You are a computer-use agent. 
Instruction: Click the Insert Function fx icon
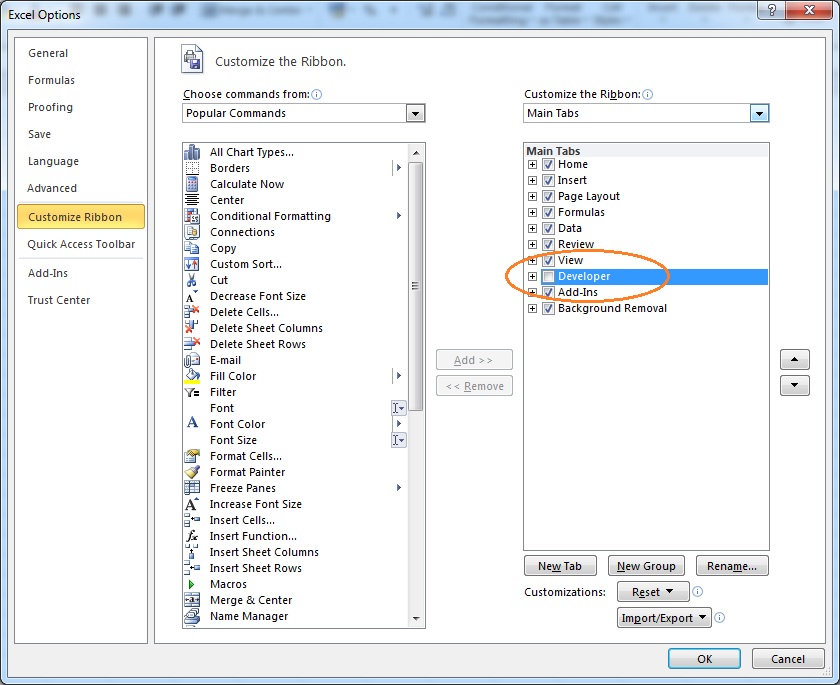click(192, 536)
